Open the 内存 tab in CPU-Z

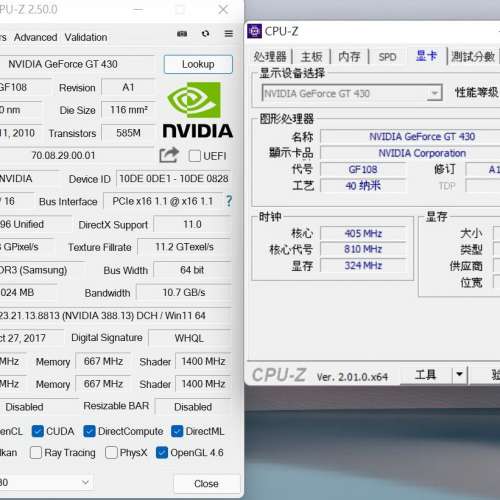point(349,56)
